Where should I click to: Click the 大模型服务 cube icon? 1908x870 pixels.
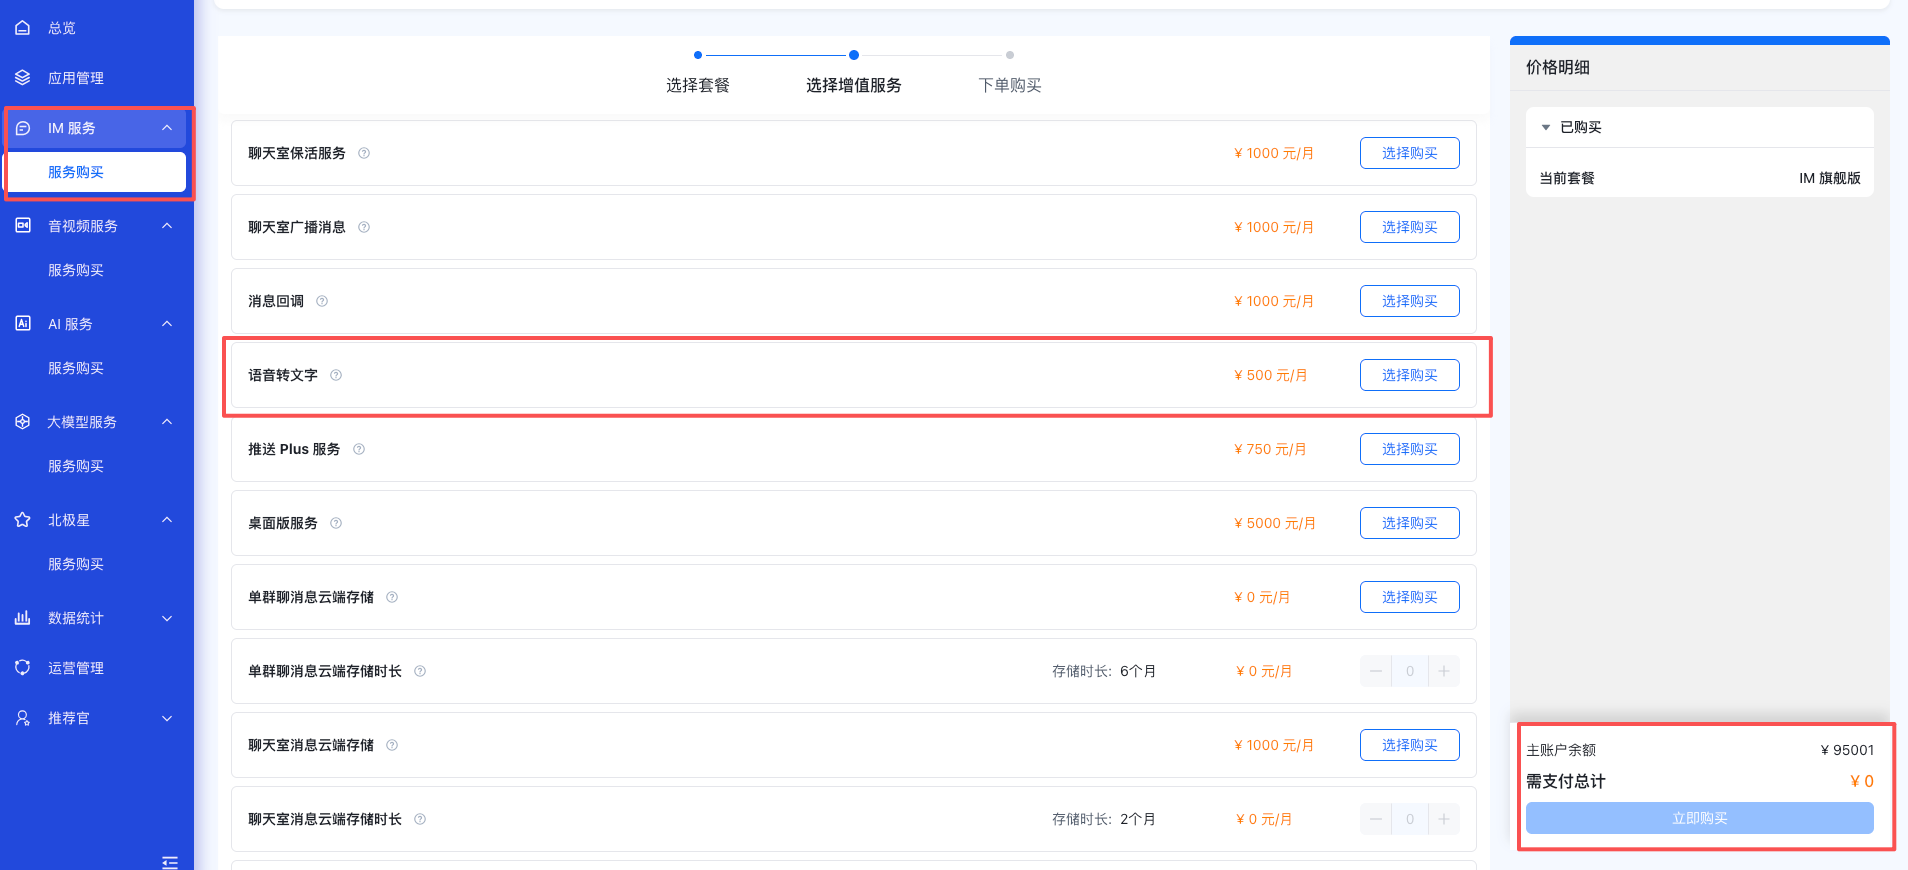pos(22,422)
